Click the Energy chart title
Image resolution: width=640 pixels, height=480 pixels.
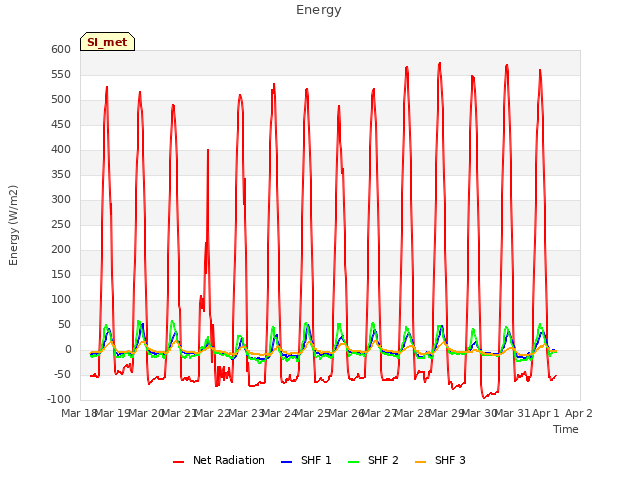(x=319, y=10)
